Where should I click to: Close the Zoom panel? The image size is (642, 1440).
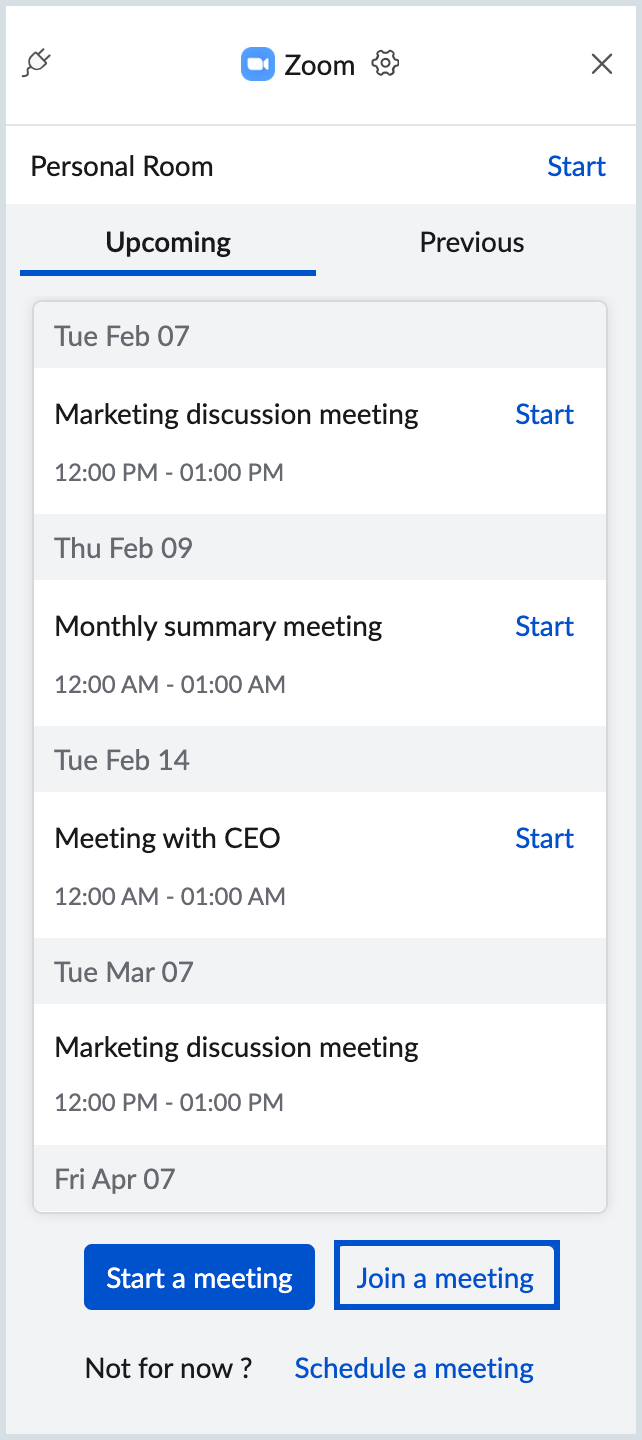[x=602, y=63]
